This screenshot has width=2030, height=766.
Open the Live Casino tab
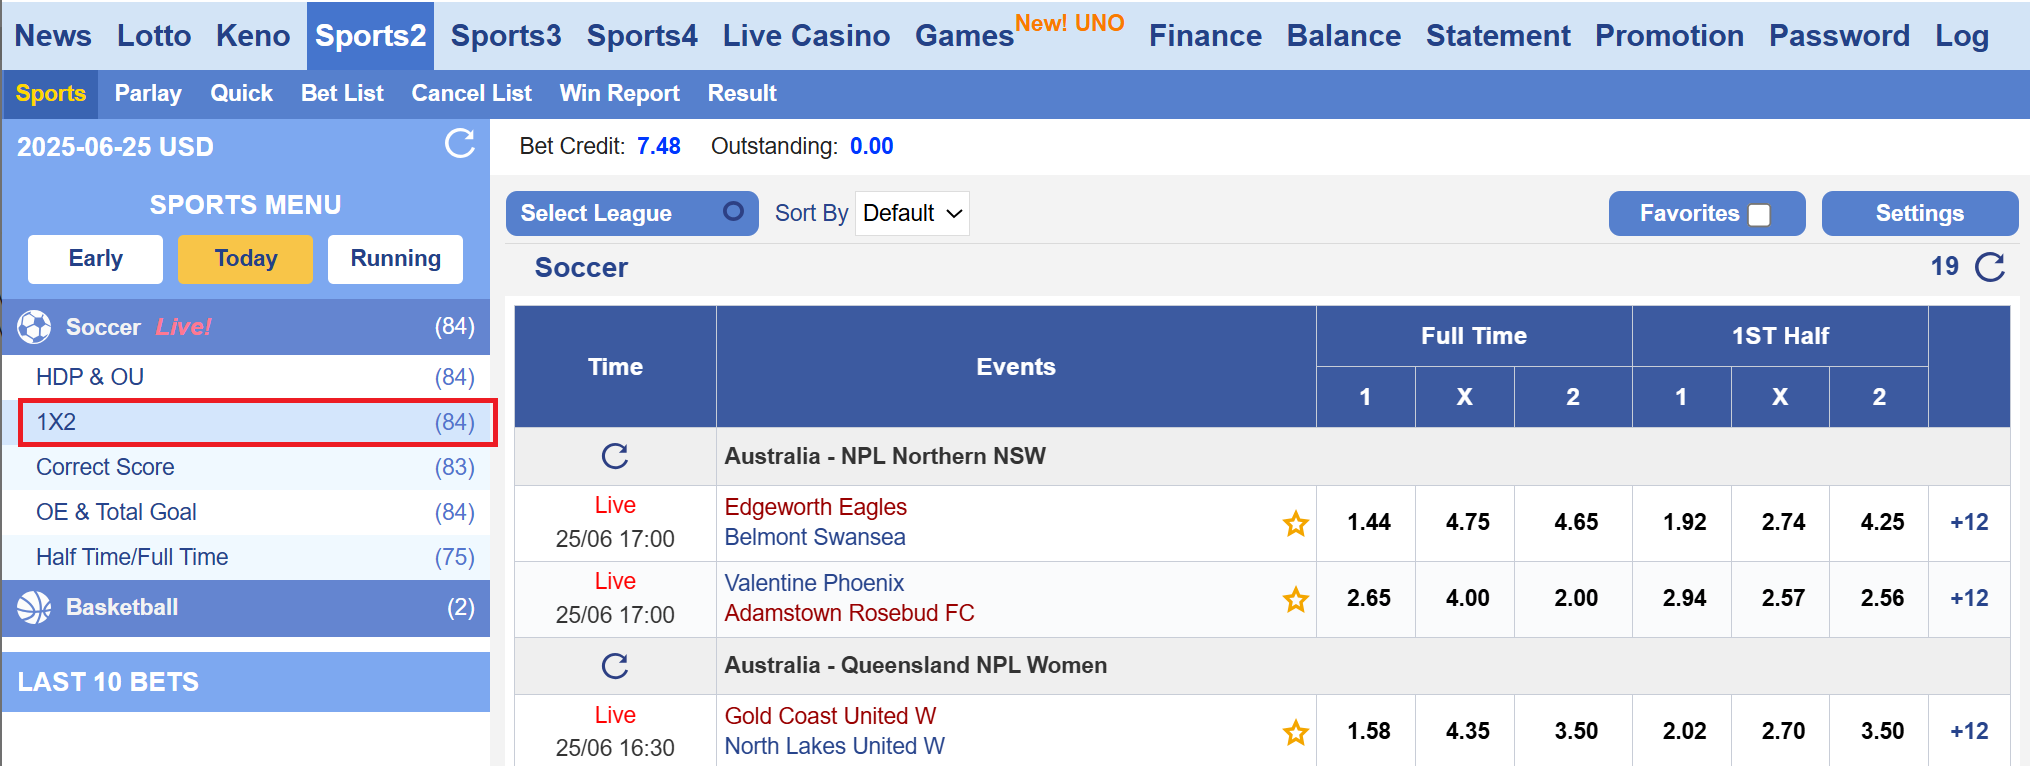point(806,36)
